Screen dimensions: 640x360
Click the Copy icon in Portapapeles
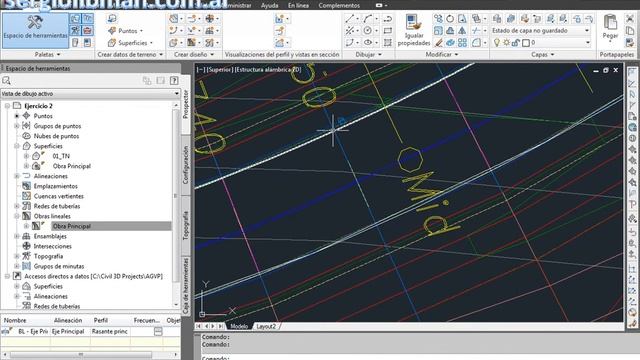[630, 31]
